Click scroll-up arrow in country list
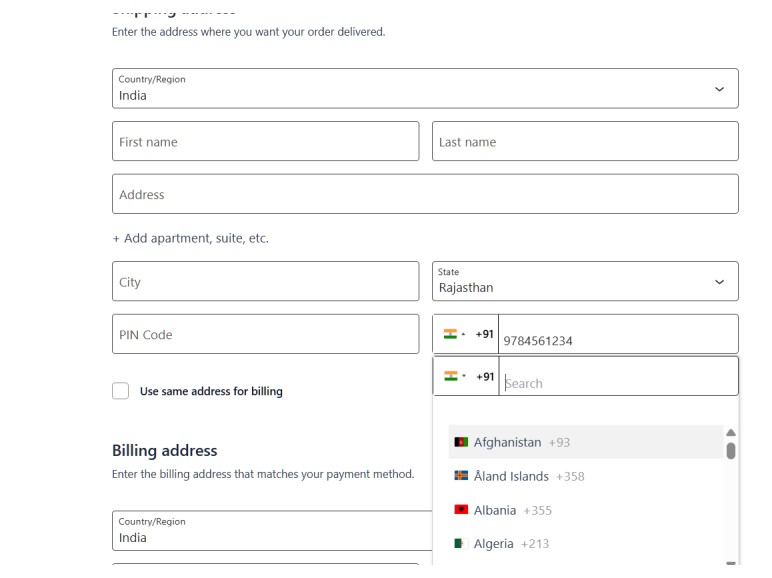The image size is (772, 578). 730,432
